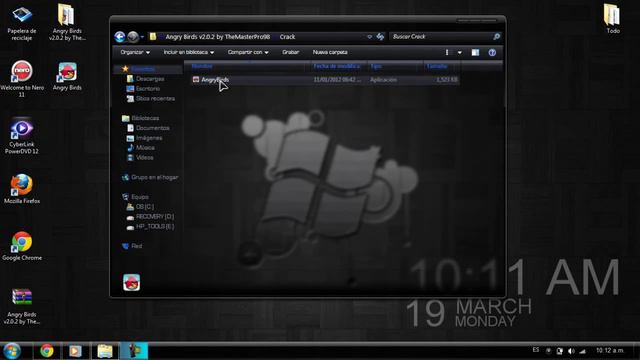The image size is (640, 360).
Task: Open the network signal tray icon
Action: click(x=582, y=351)
